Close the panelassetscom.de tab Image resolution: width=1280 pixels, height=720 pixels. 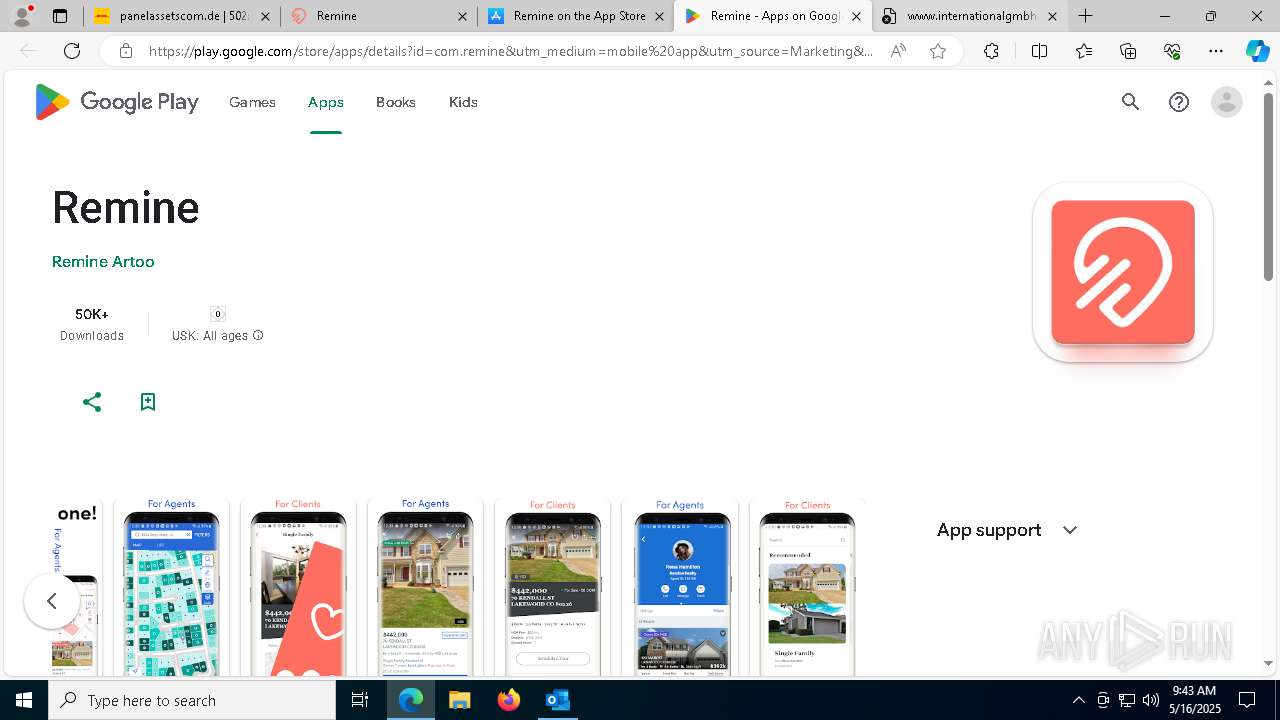tap(264, 16)
